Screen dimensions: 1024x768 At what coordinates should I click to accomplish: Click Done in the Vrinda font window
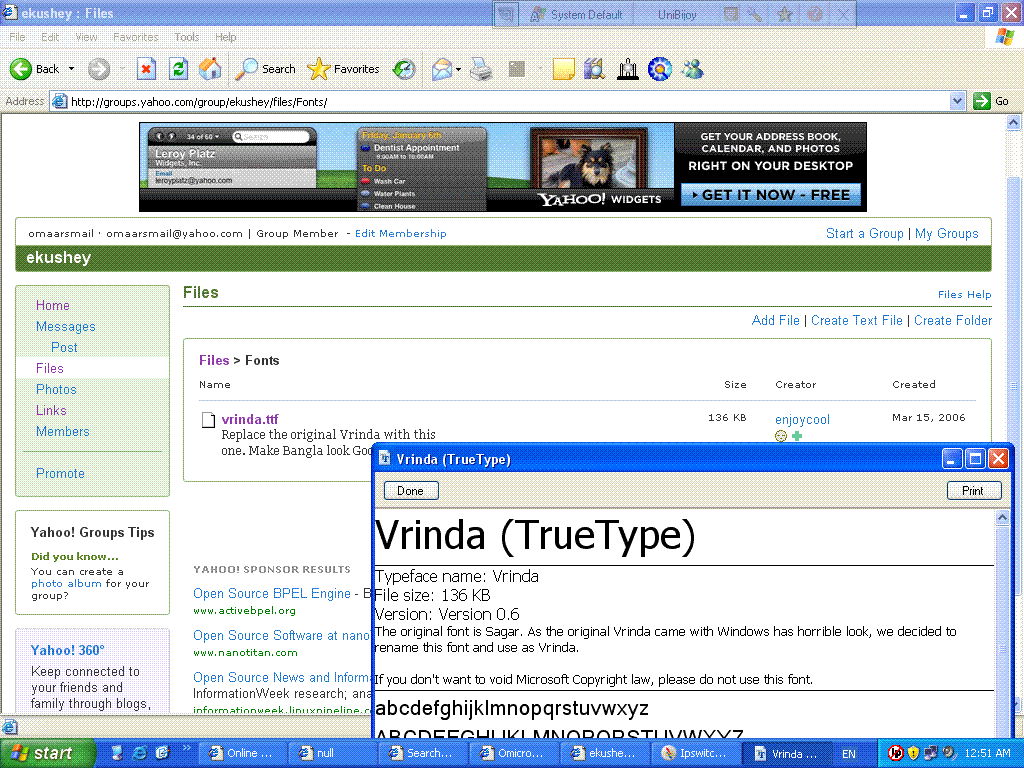(410, 490)
